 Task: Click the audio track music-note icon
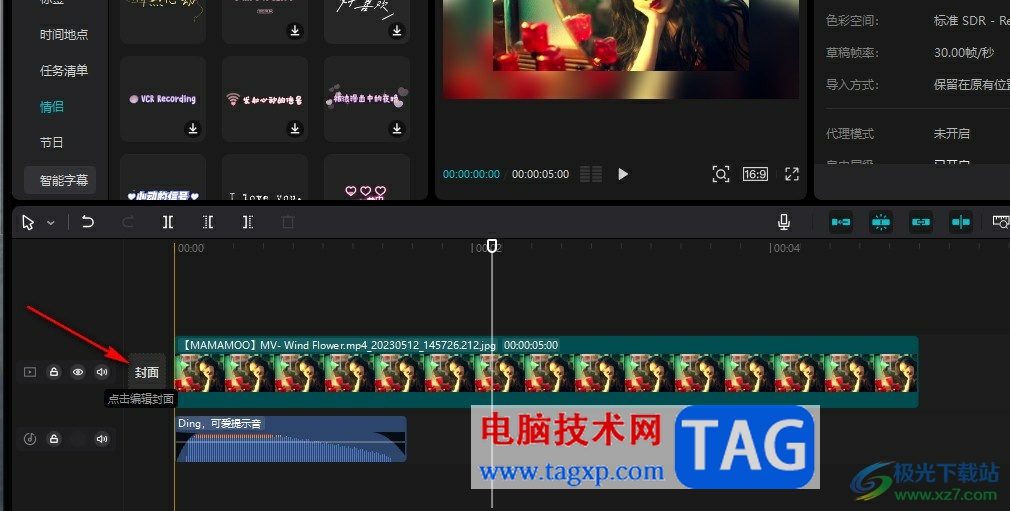coord(30,439)
